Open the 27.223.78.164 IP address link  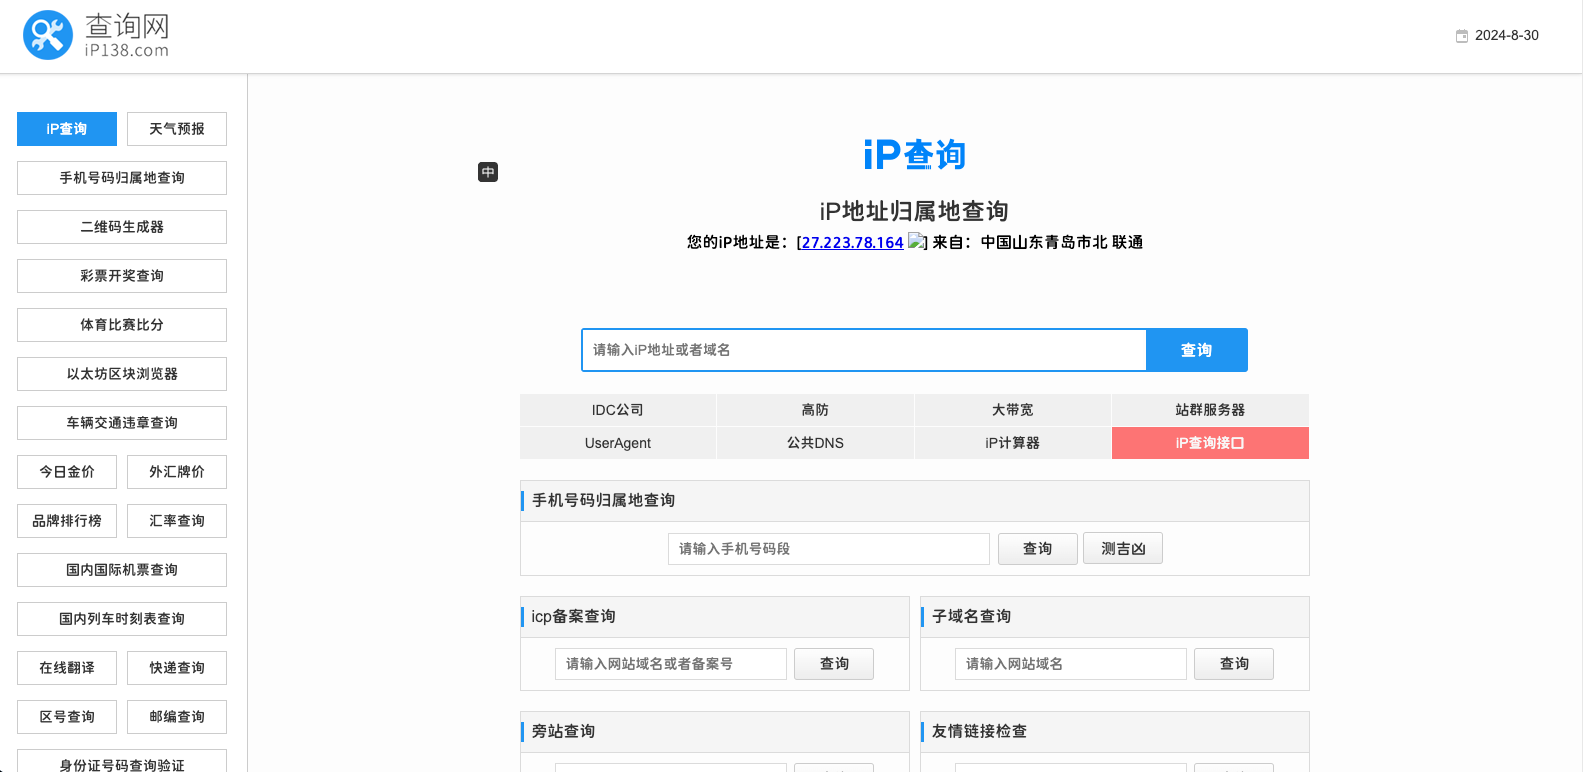[x=852, y=242]
